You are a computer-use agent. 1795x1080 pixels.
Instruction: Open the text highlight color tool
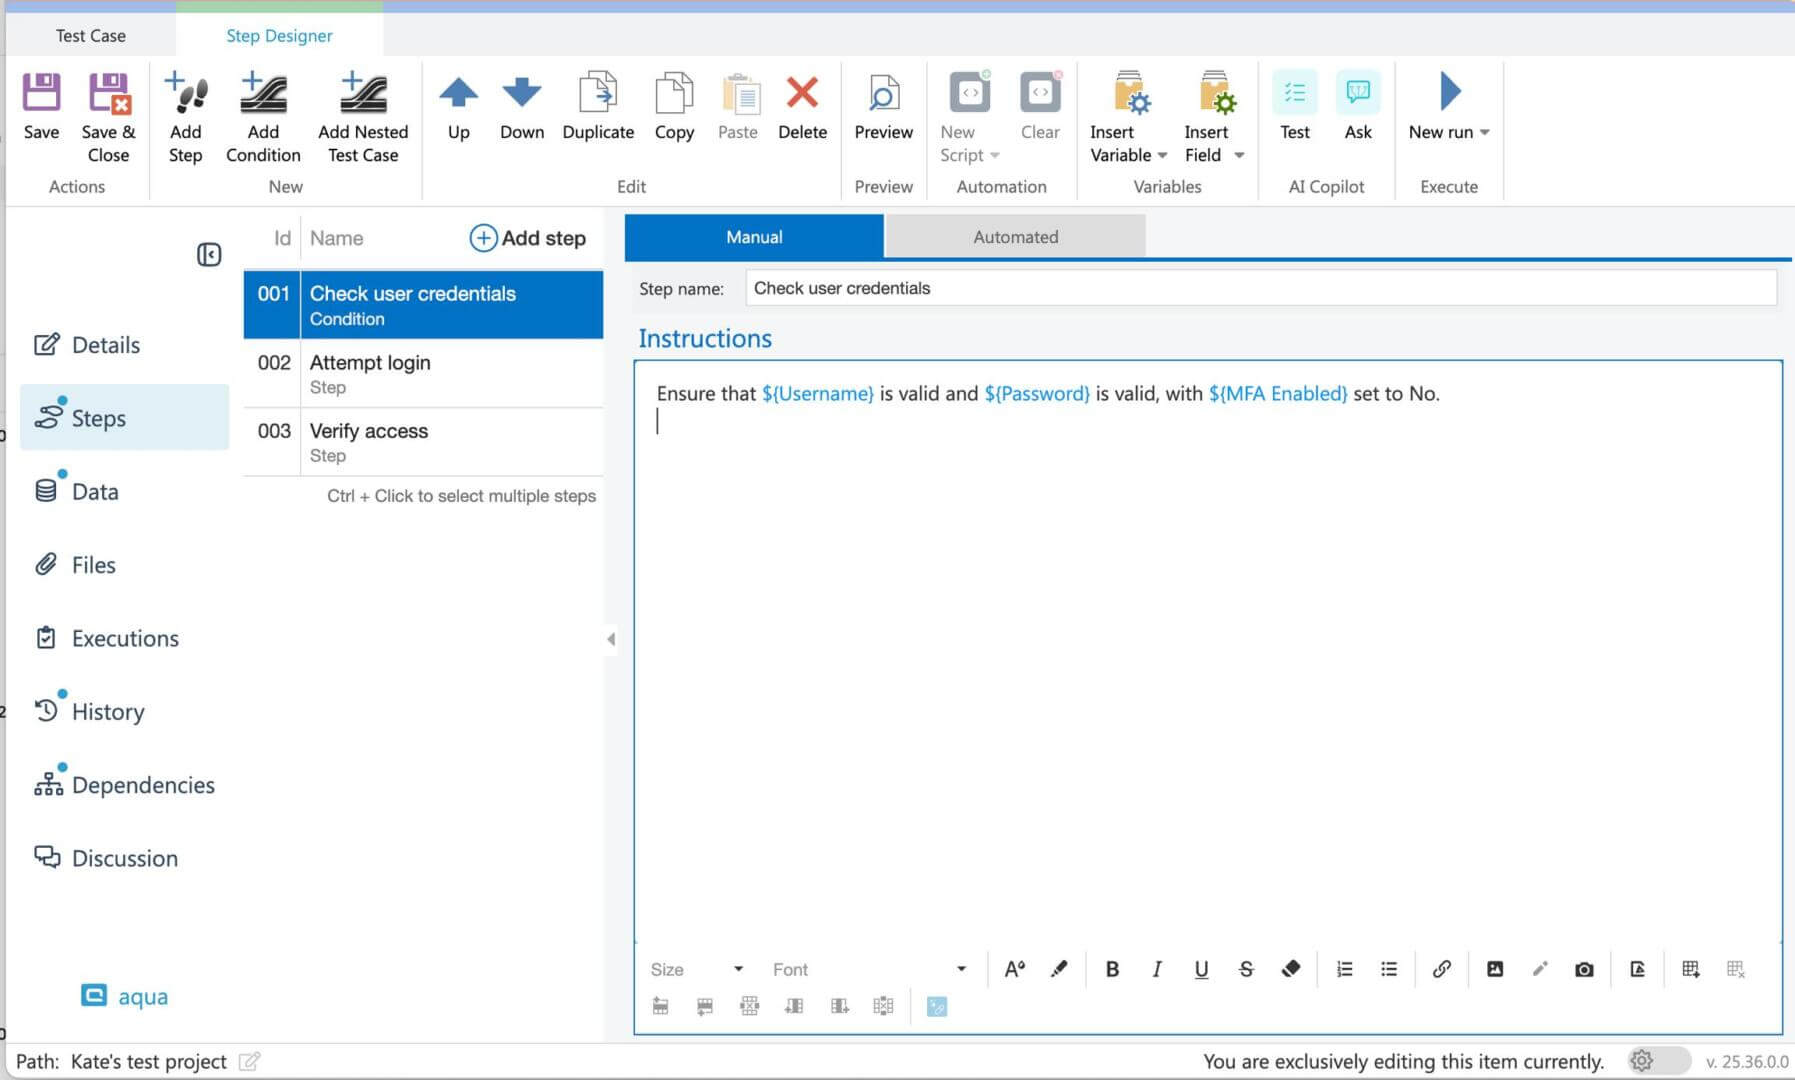[1059, 969]
